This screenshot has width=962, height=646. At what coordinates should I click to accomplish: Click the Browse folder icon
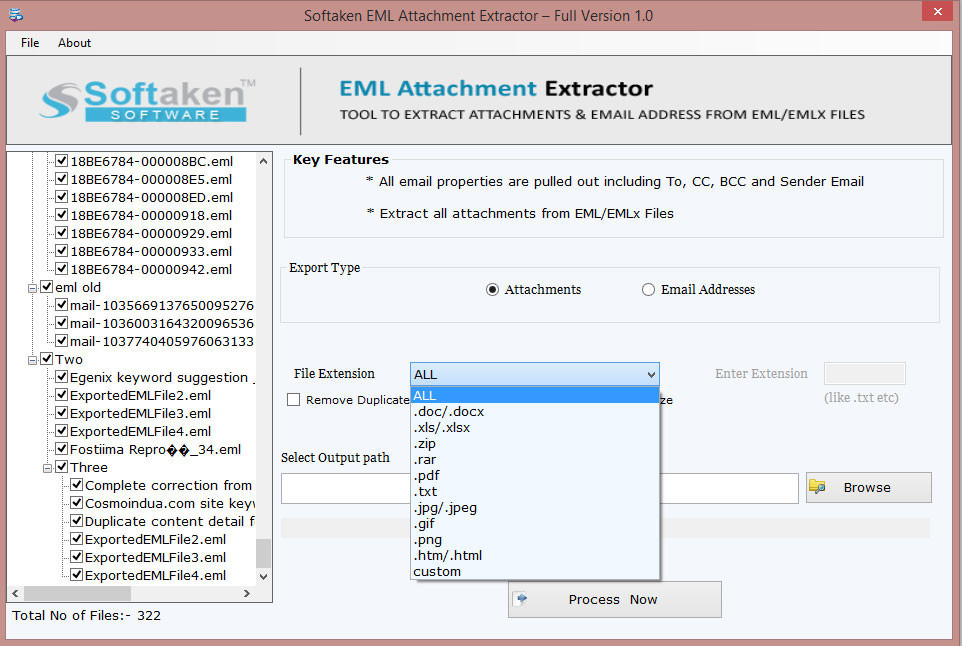coord(817,487)
